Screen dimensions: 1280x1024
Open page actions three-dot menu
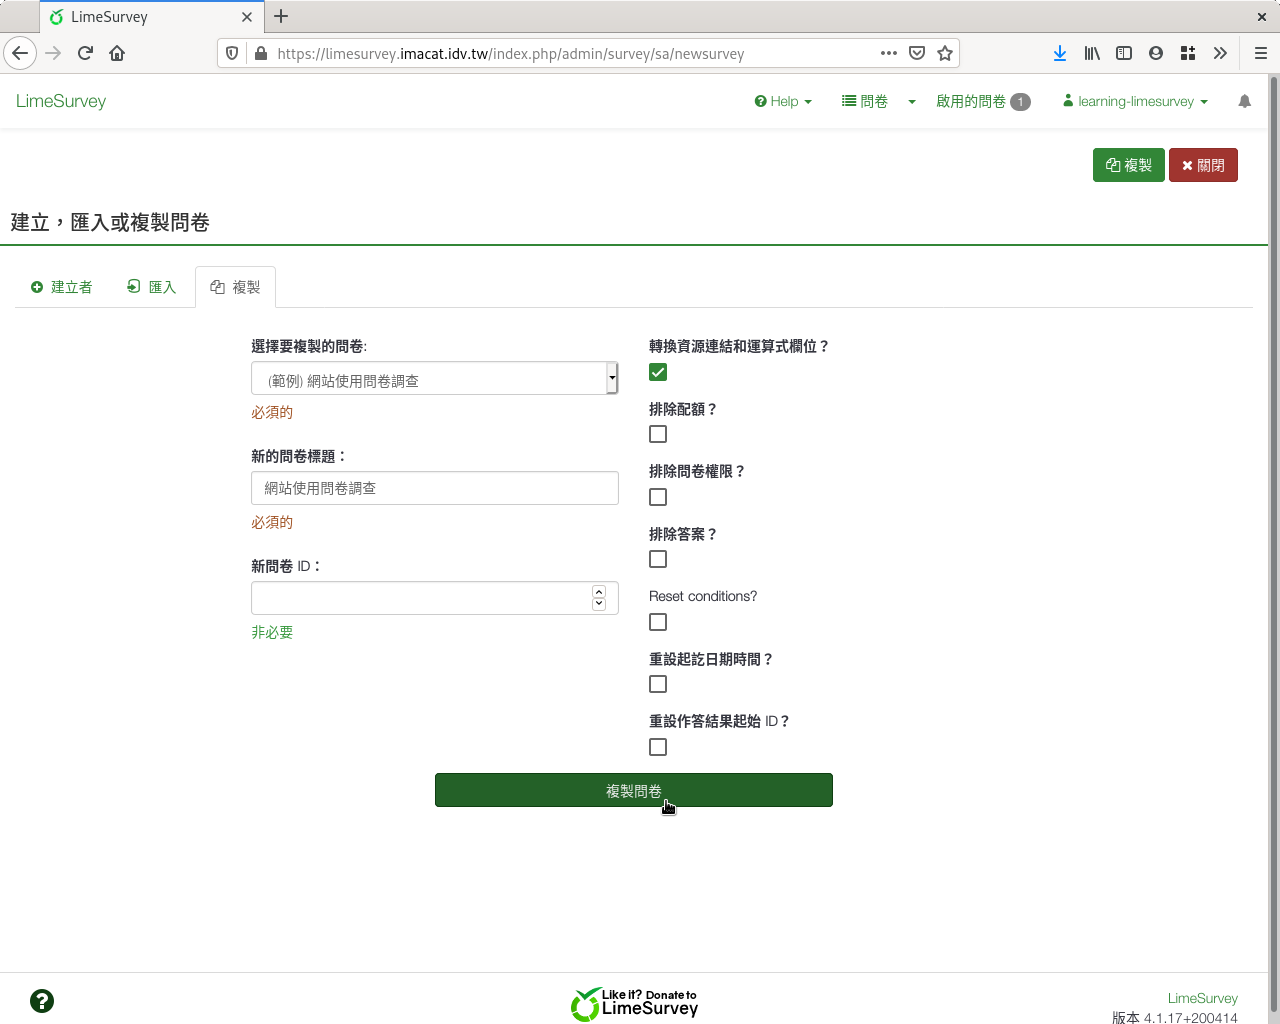click(x=888, y=53)
